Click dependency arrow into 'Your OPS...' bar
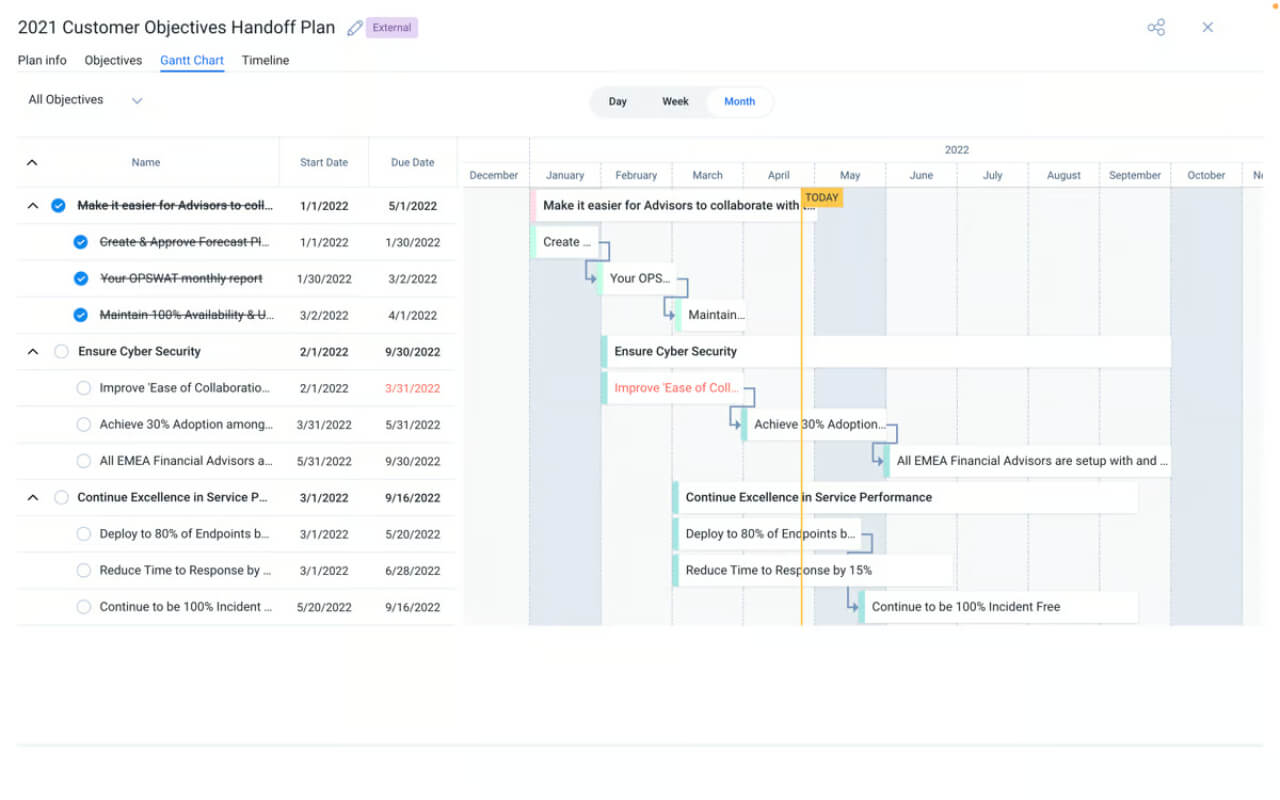 pos(593,278)
